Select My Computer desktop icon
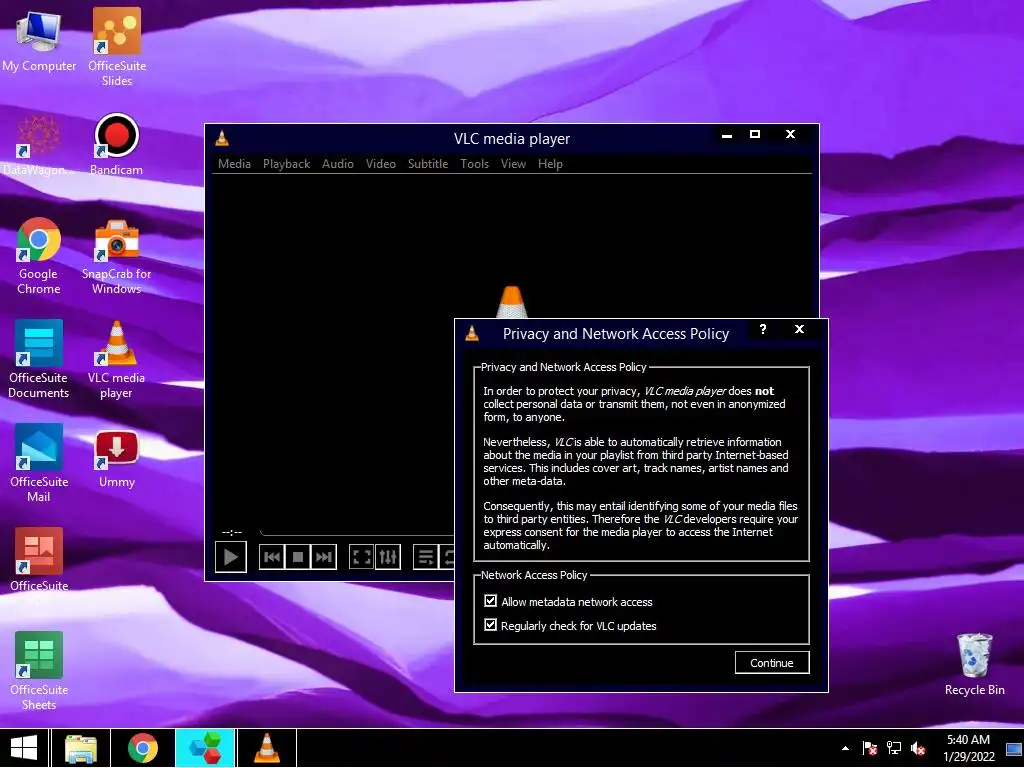The image size is (1024, 768). point(39,42)
